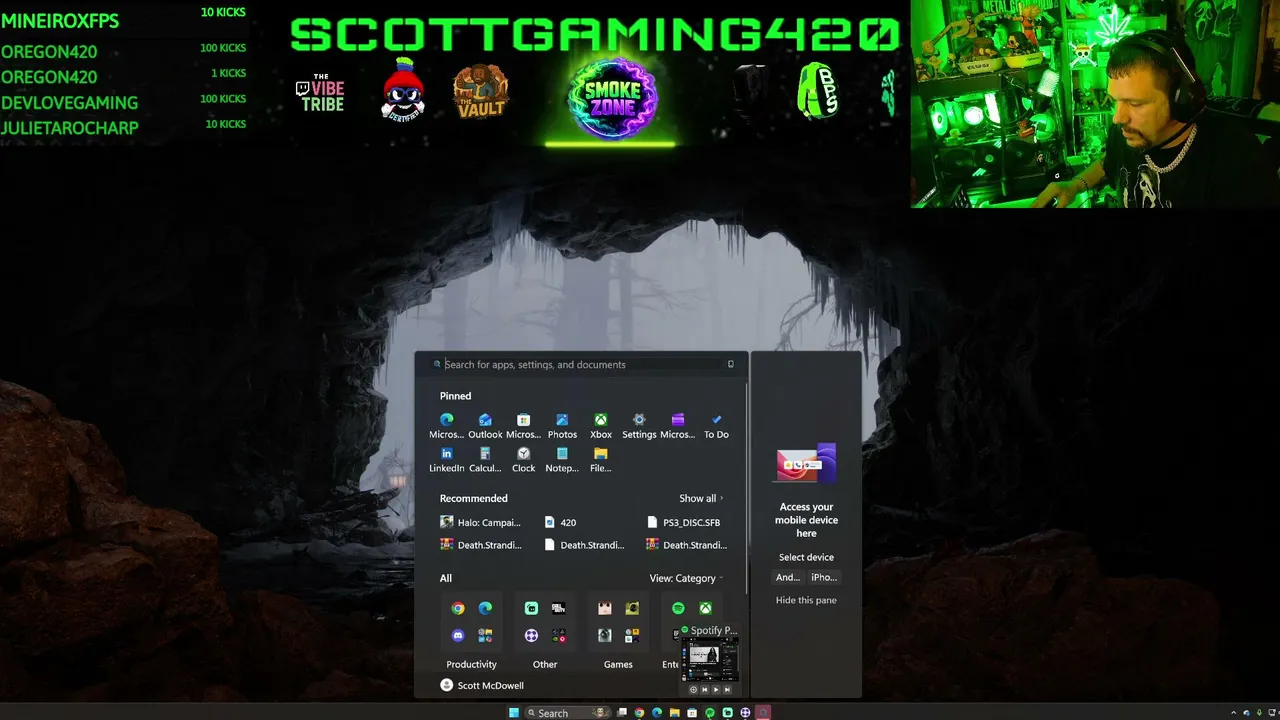Open Chrome in the Productivity category
The image size is (1280, 720).
coord(458,608)
